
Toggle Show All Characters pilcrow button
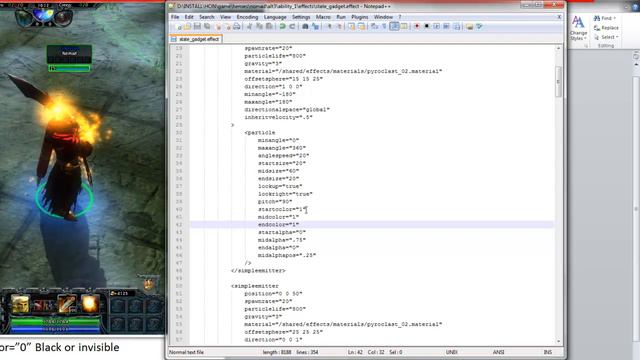click(x=384, y=27)
